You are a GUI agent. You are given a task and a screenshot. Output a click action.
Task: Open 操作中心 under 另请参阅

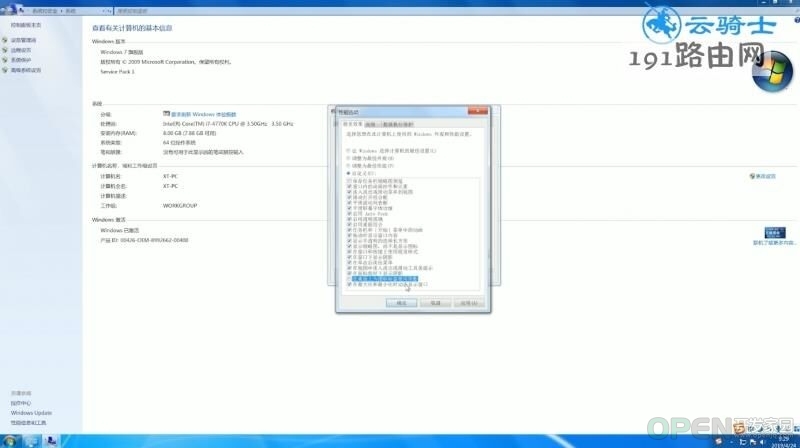(x=21, y=403)
